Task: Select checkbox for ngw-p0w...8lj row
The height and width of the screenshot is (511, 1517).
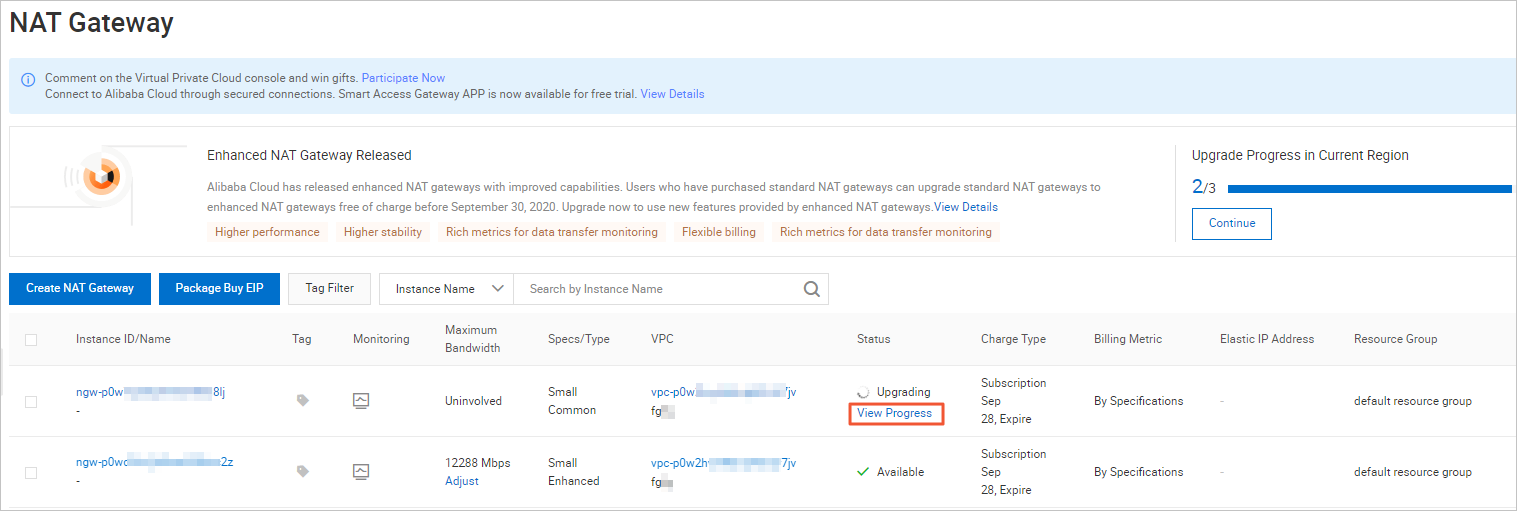Action: tap(31, 401)
